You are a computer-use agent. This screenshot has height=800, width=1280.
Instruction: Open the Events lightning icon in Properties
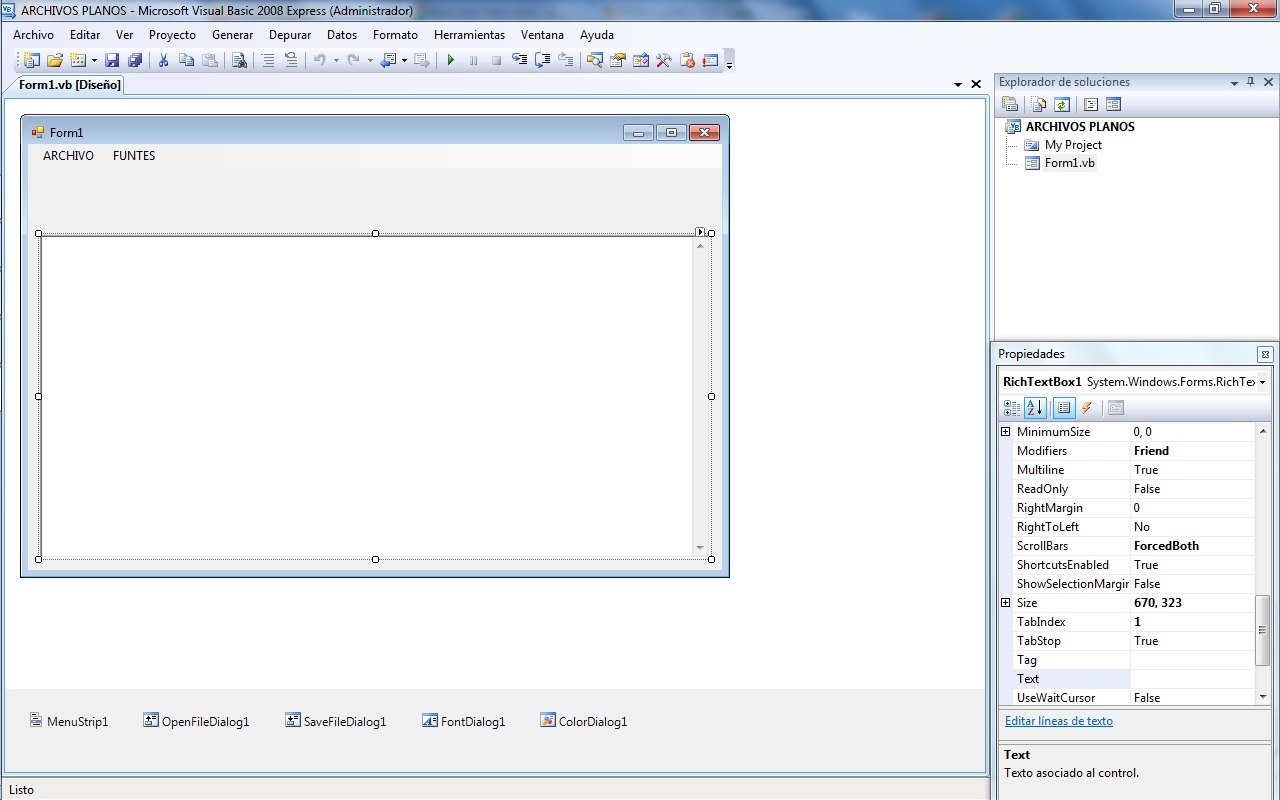coord(1087,407)
